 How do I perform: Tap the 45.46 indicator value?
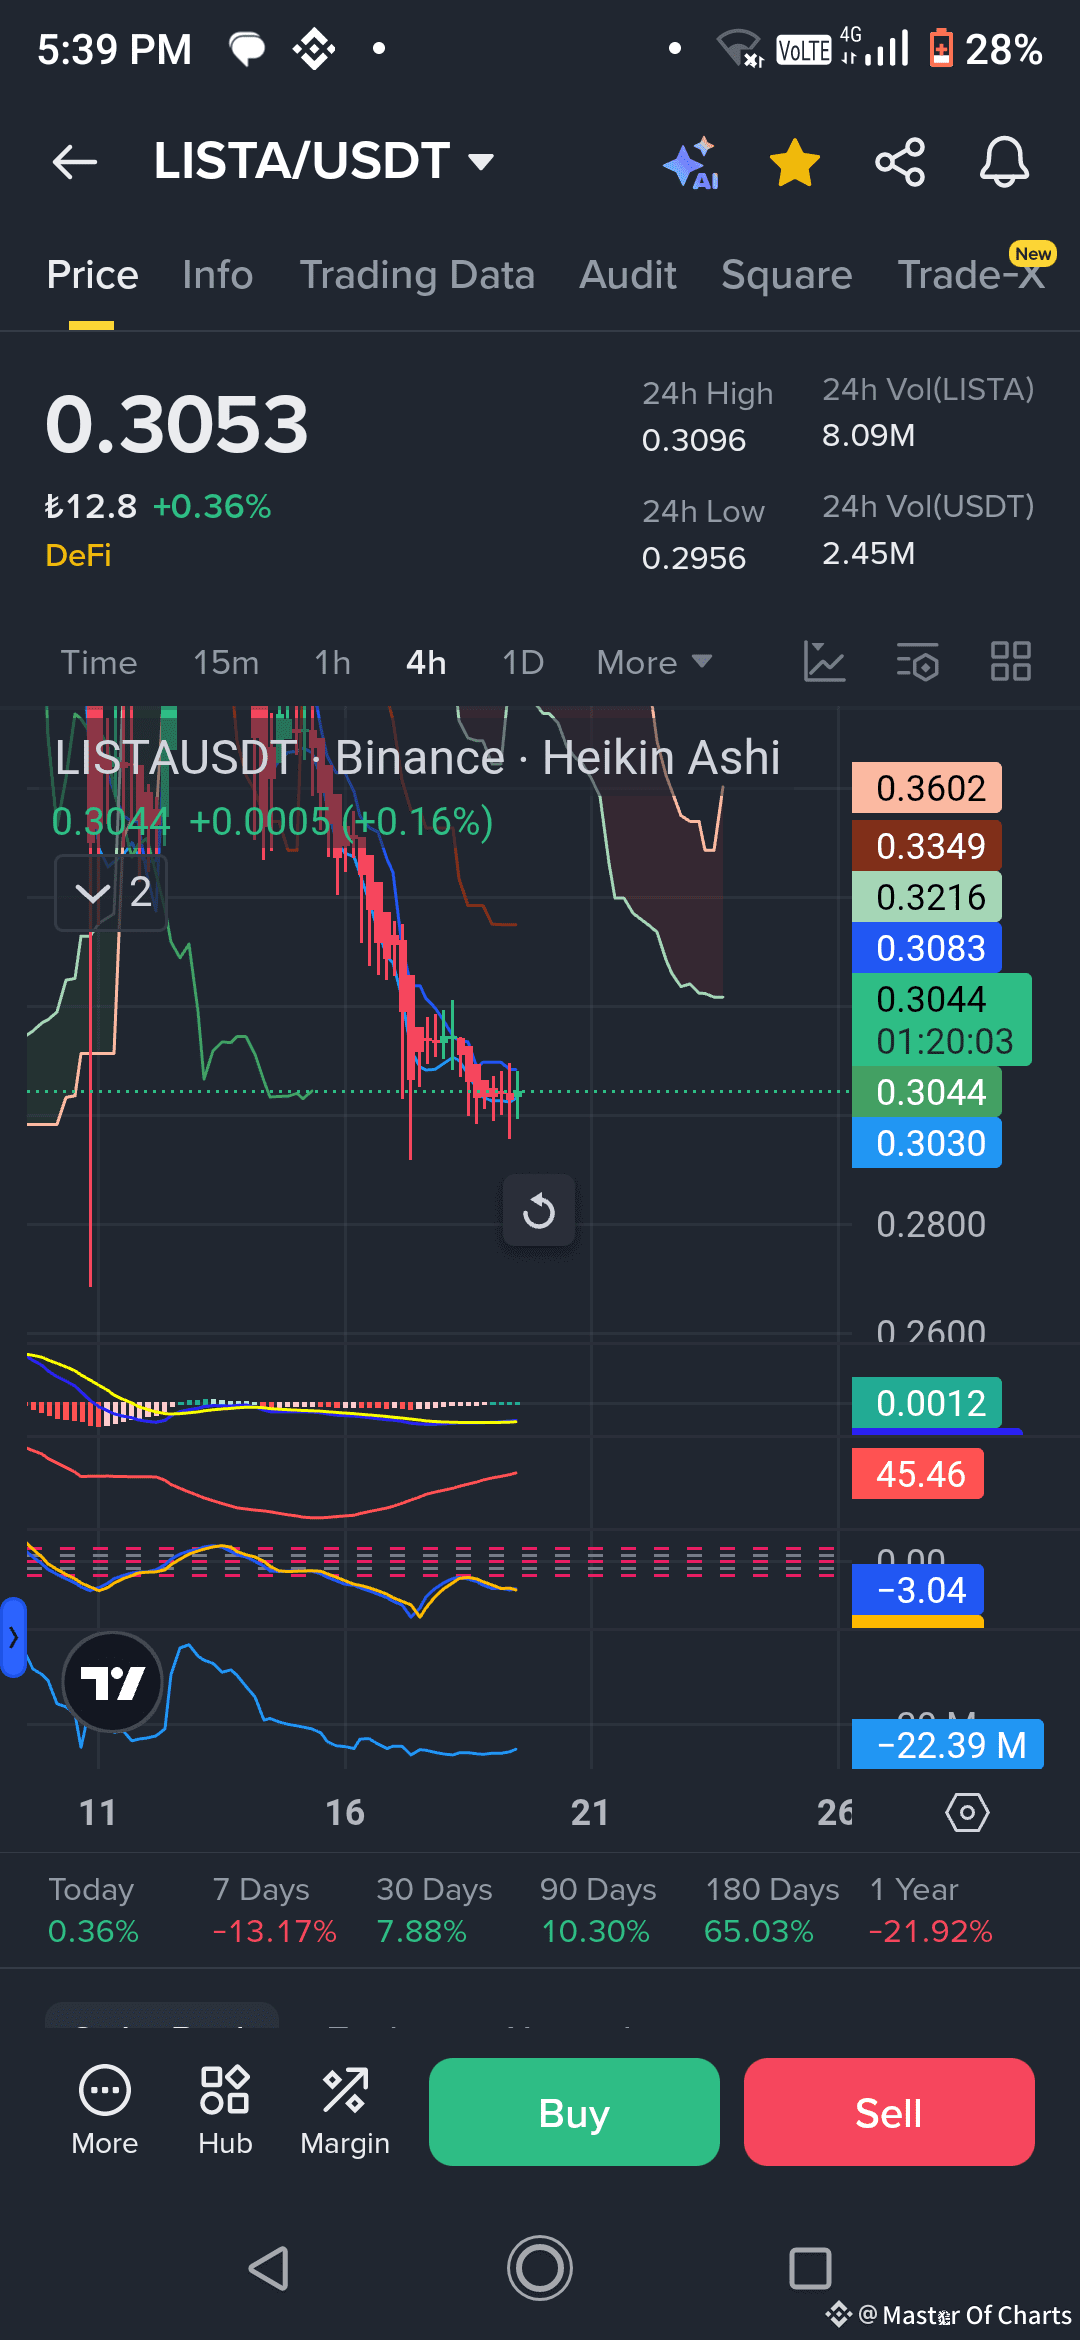[918, 1474]
